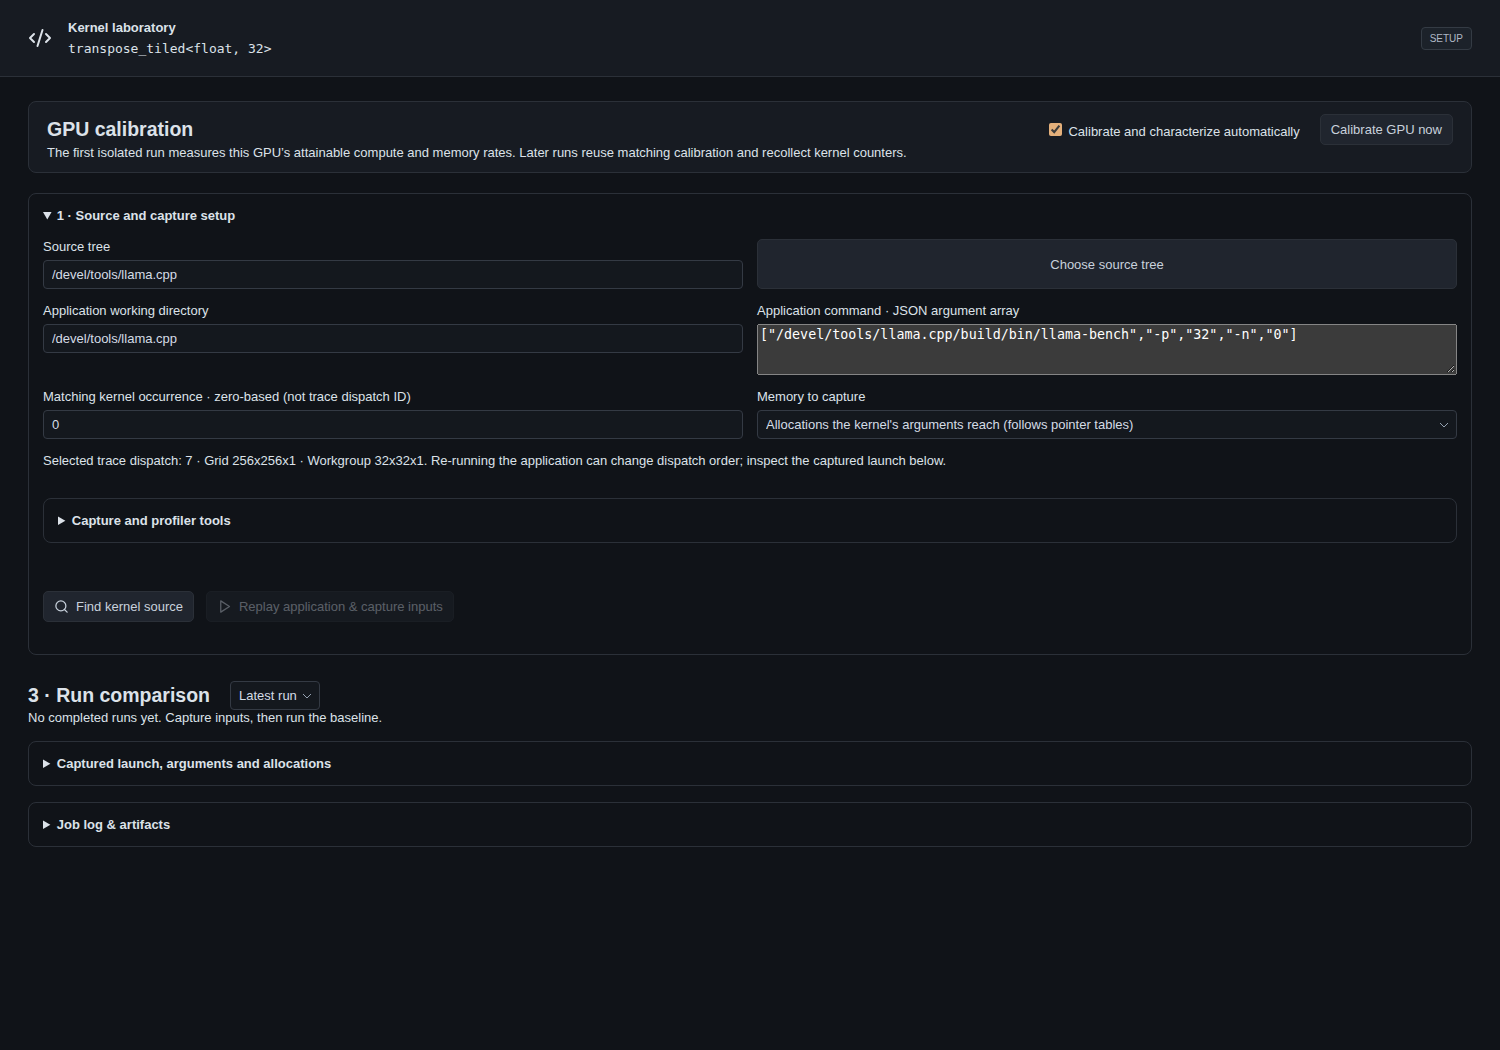Click the textarea resize handle corner

[1450, 368]
